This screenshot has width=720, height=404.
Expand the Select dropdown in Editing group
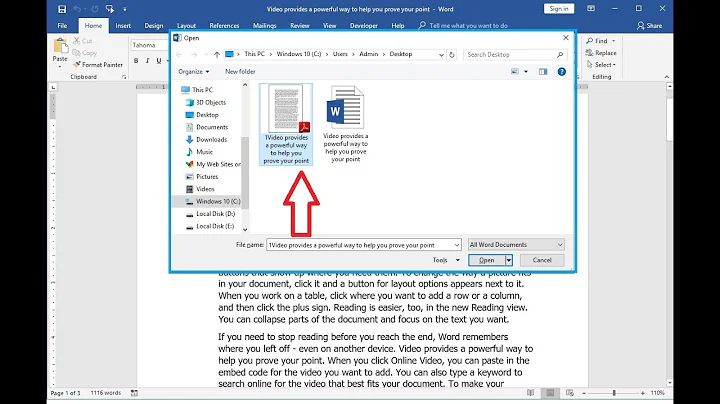pos(601,65)
